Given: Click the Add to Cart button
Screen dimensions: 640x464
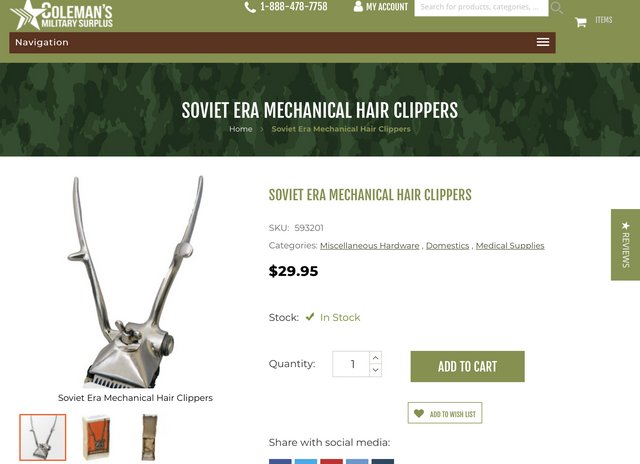Looking at the screenshot, I should [x=467, y=366].
